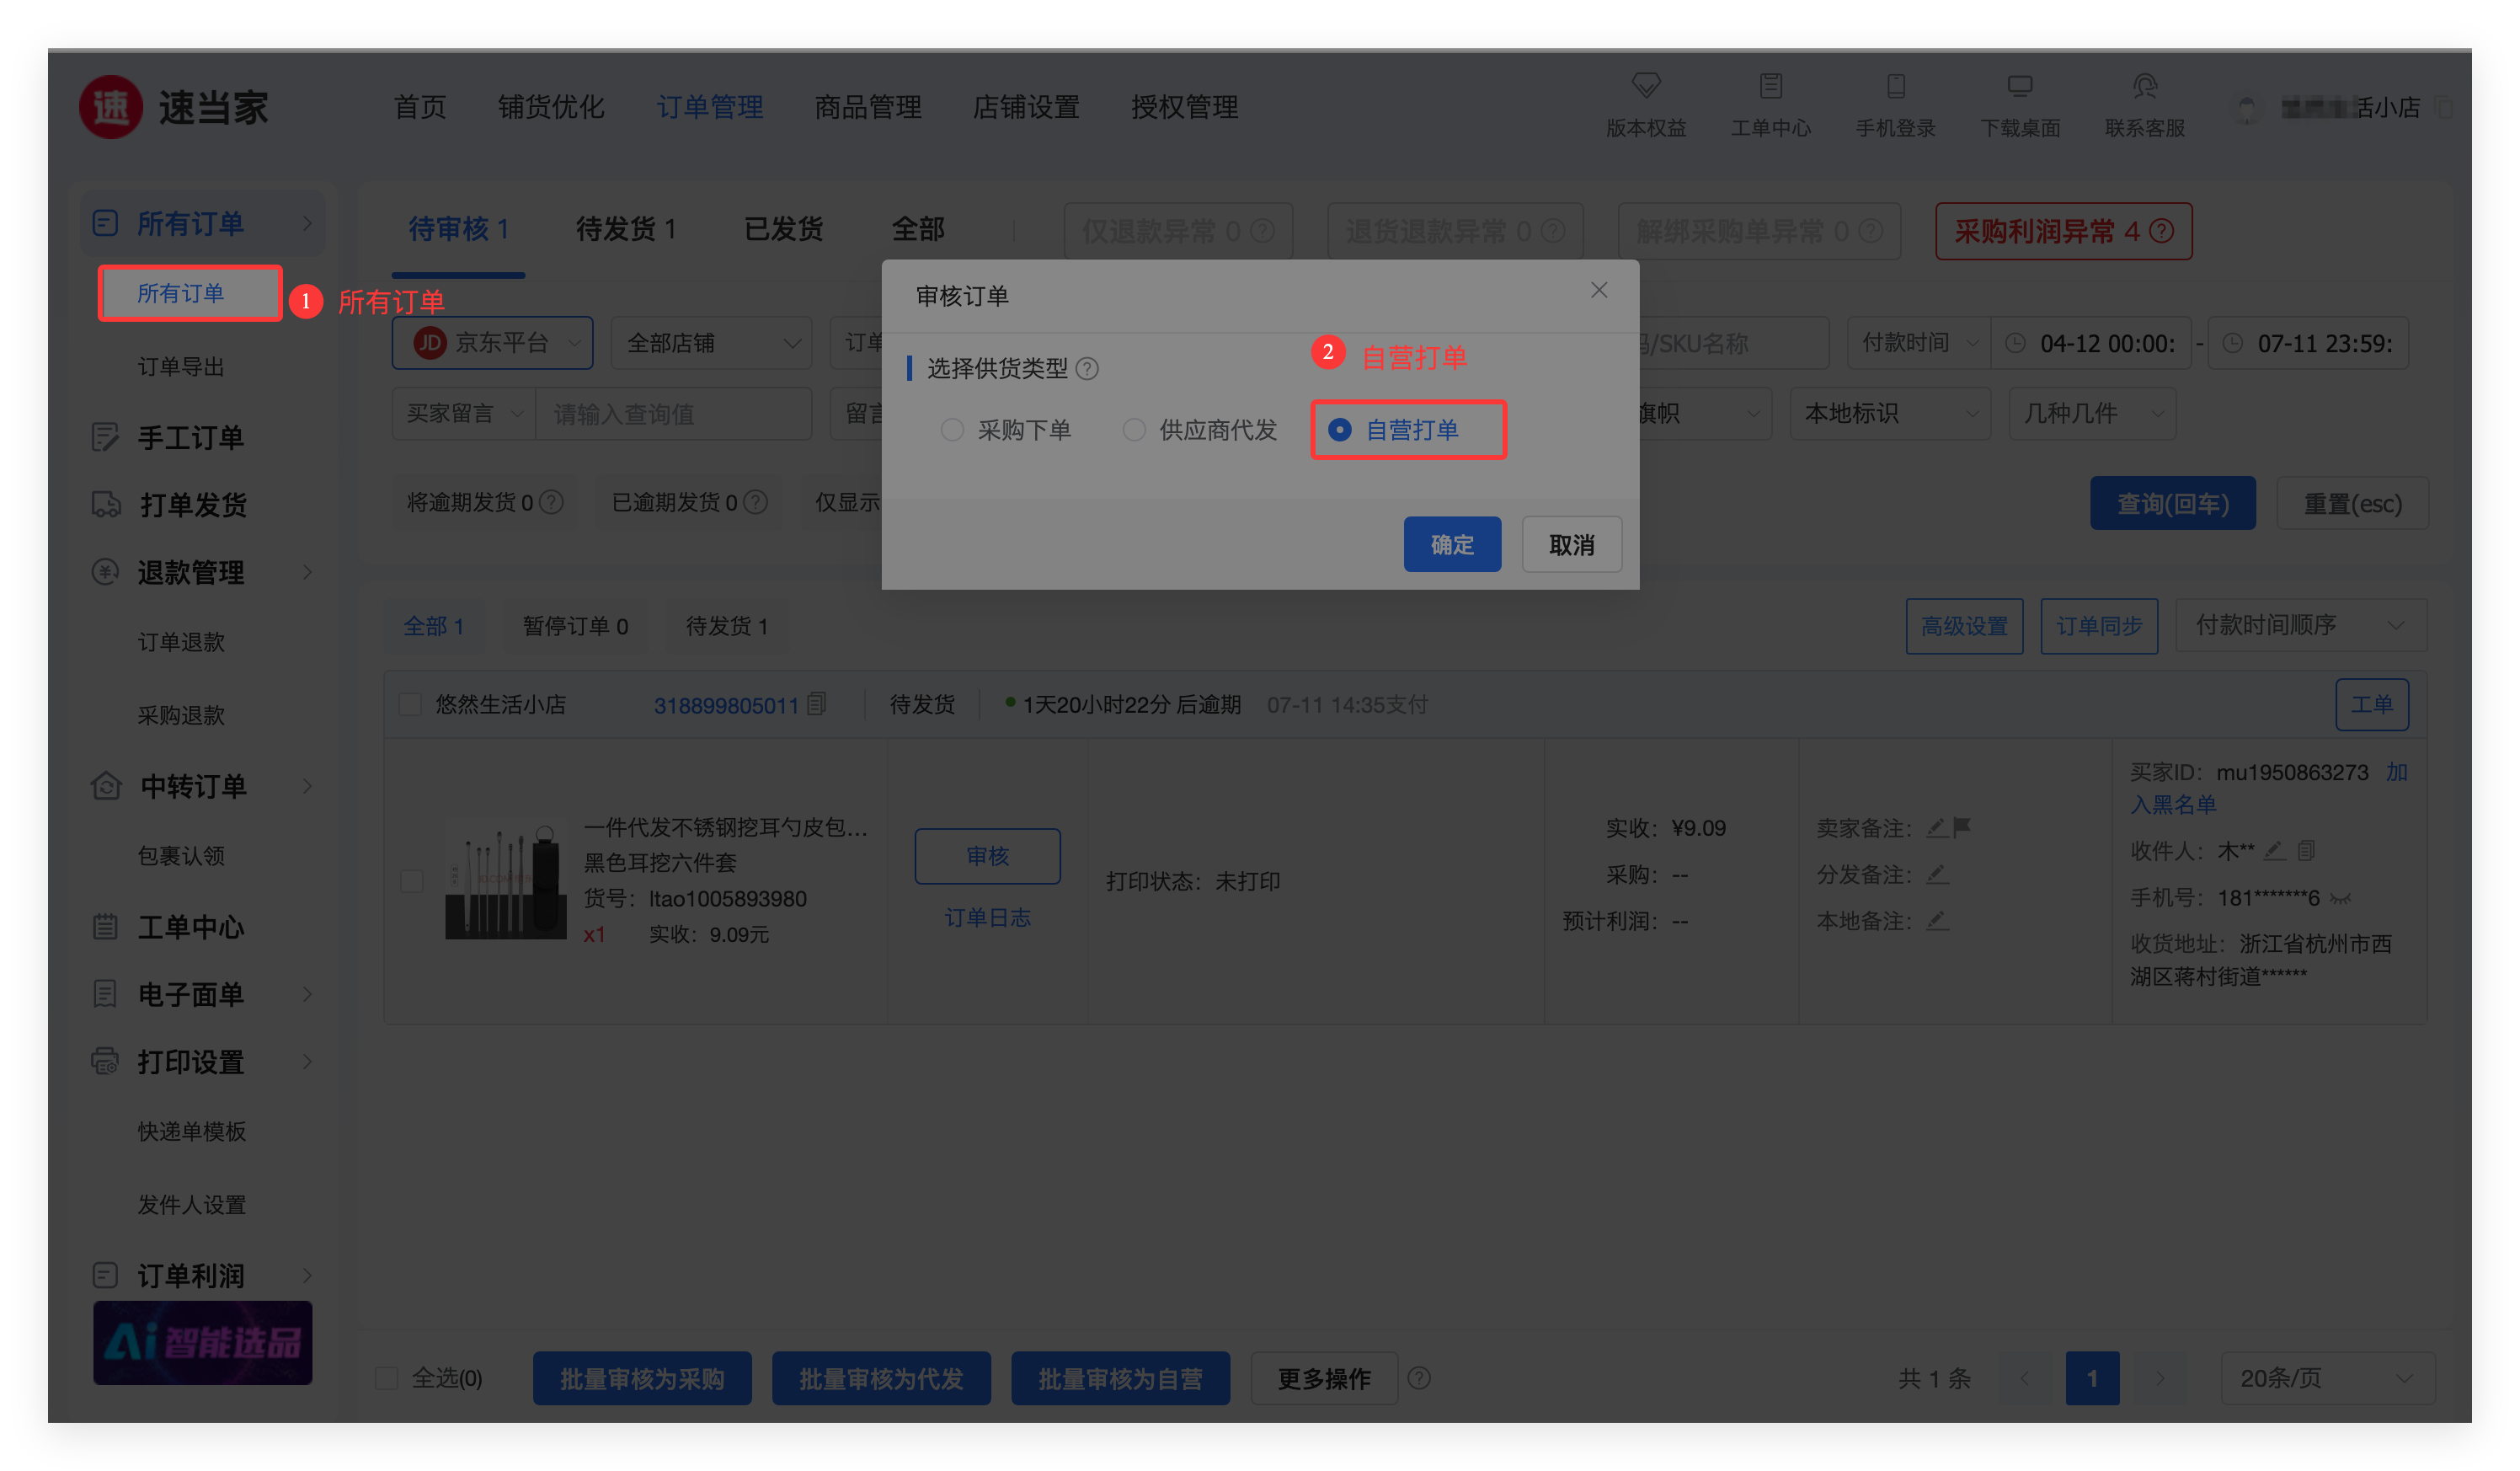Select the 采购下单 radio option

point(952,430)
